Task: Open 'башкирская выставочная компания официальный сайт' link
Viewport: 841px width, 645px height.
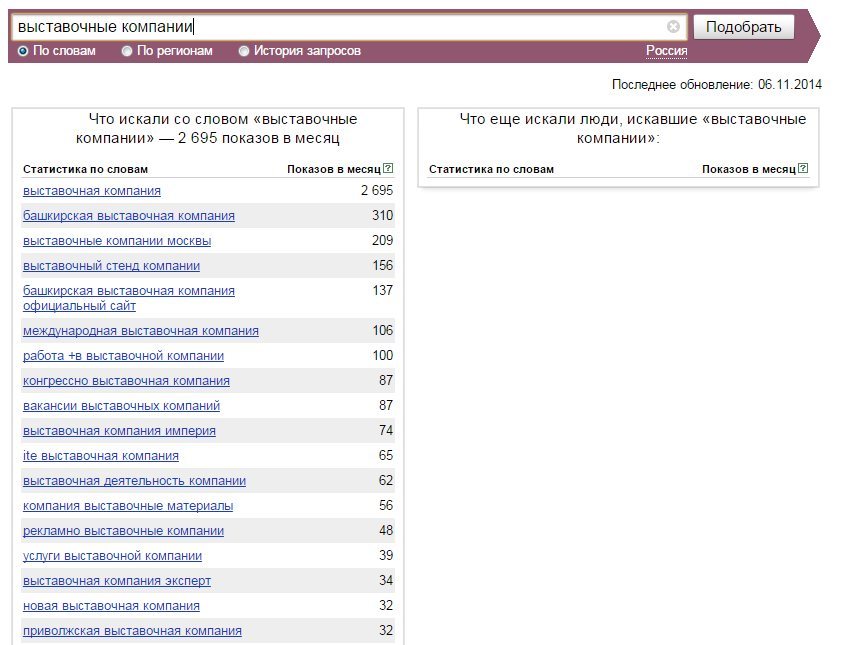Action: [129, 298]
